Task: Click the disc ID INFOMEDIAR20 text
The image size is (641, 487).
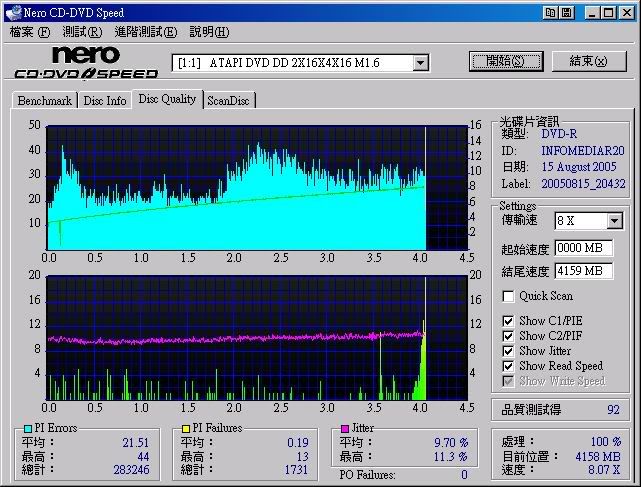Action: [583, 151]
